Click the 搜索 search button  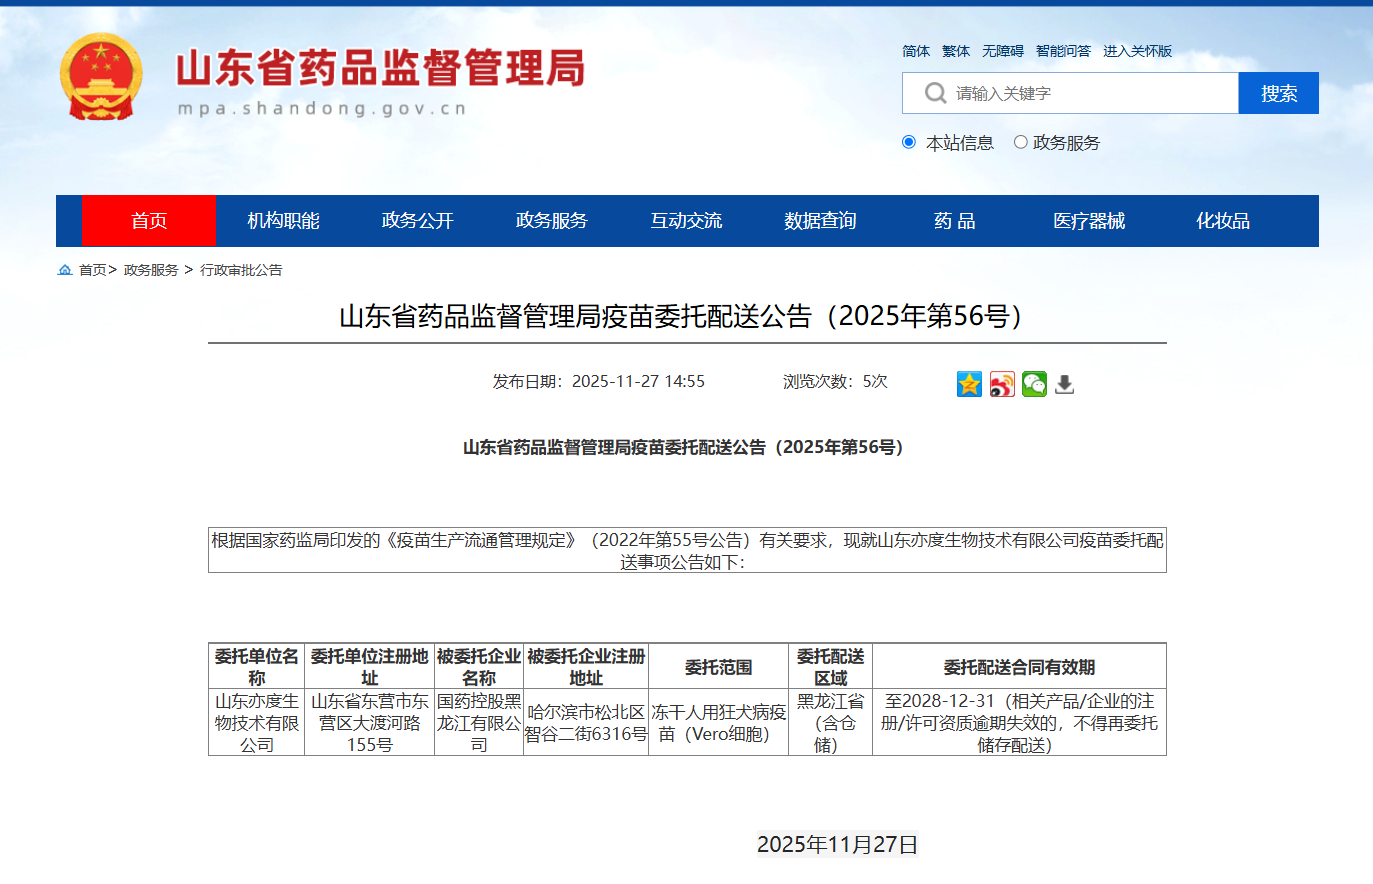click(x=1279, y=93)
